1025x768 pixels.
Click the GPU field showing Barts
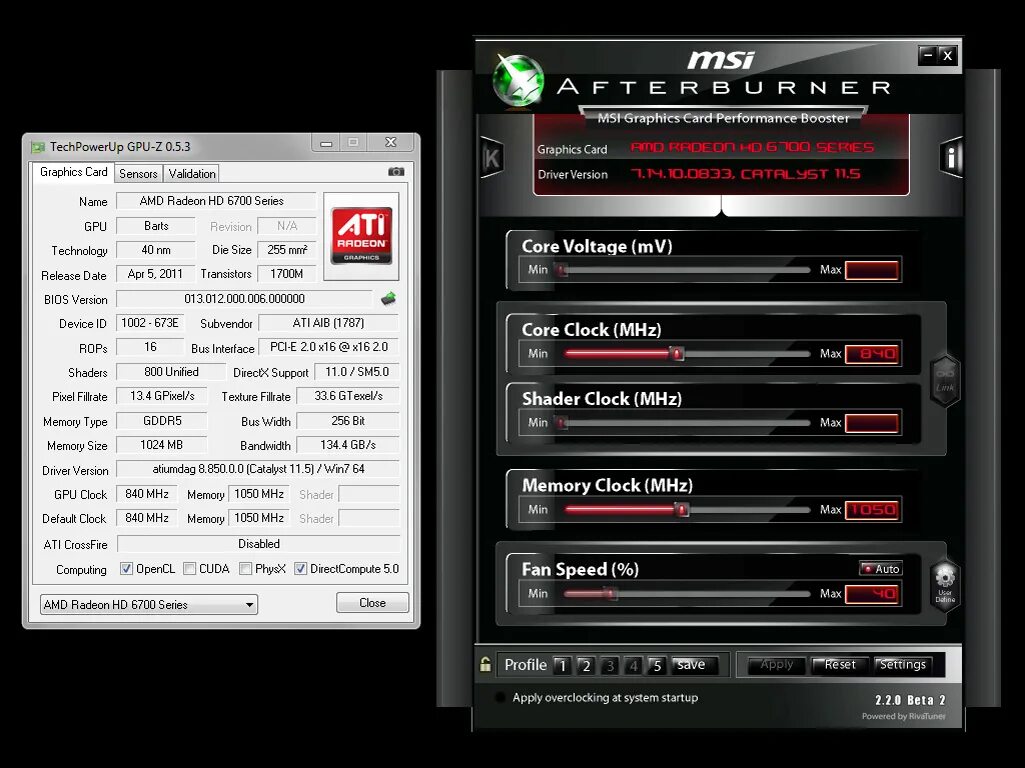click(x=156, y=225)
